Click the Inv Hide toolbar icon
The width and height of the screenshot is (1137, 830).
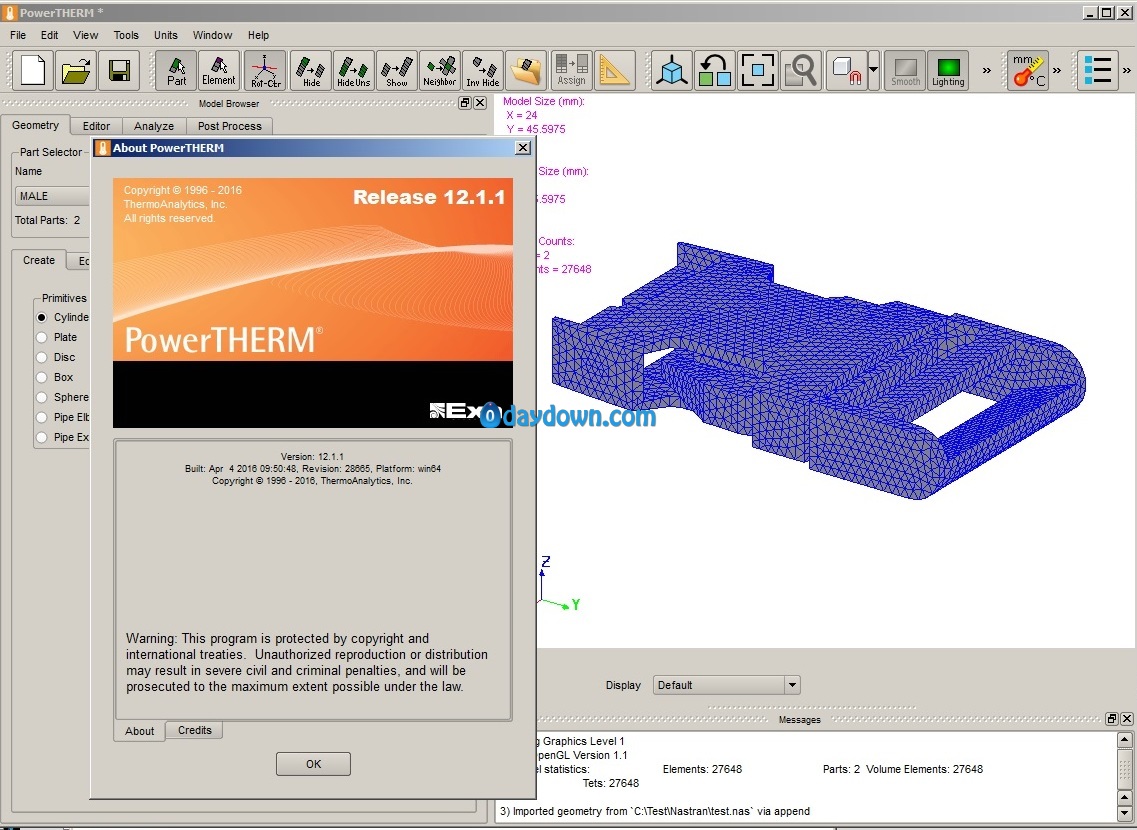click(483, 70)
